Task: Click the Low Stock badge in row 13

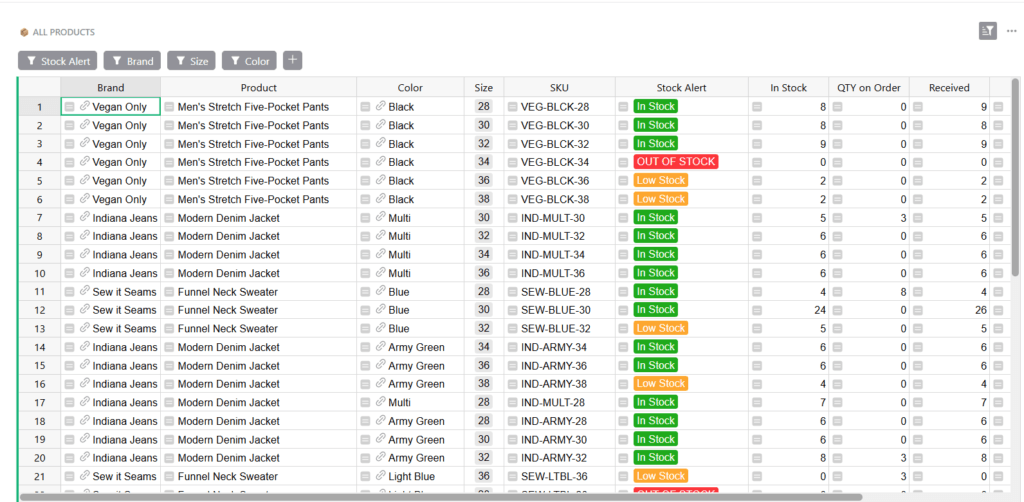Action: [660, 328]
